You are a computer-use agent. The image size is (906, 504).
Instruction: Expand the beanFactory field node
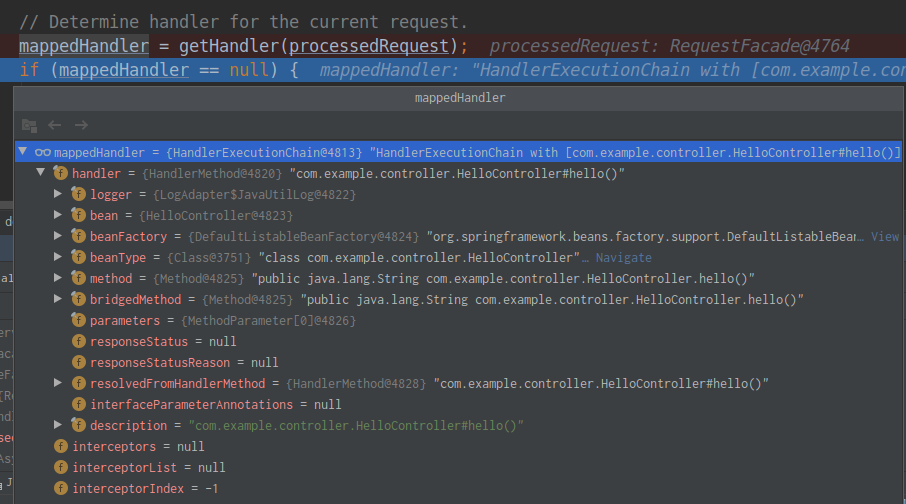click(x=59, y=236)
